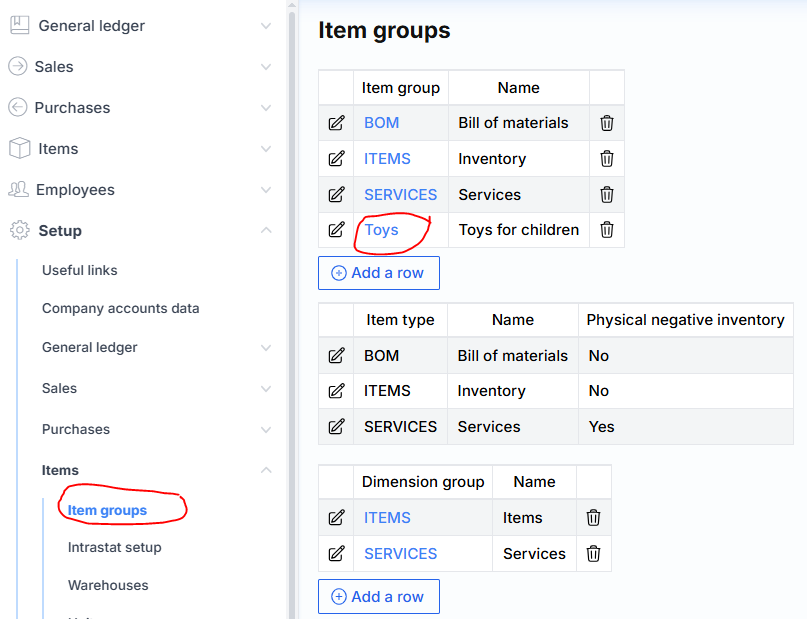
Task: Click the sidebar vertical scrollbar
Action: pos(292,300)
